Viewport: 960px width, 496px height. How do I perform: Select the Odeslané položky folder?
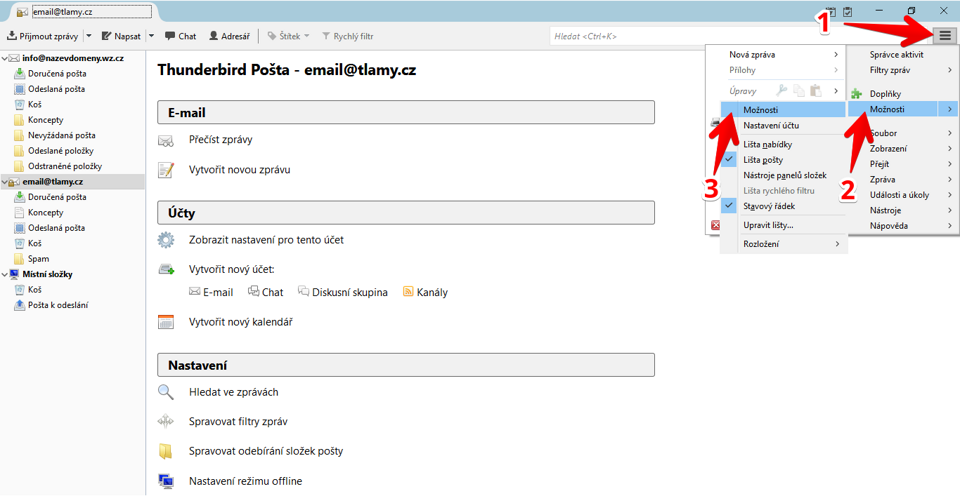click(x=61, y=151)
